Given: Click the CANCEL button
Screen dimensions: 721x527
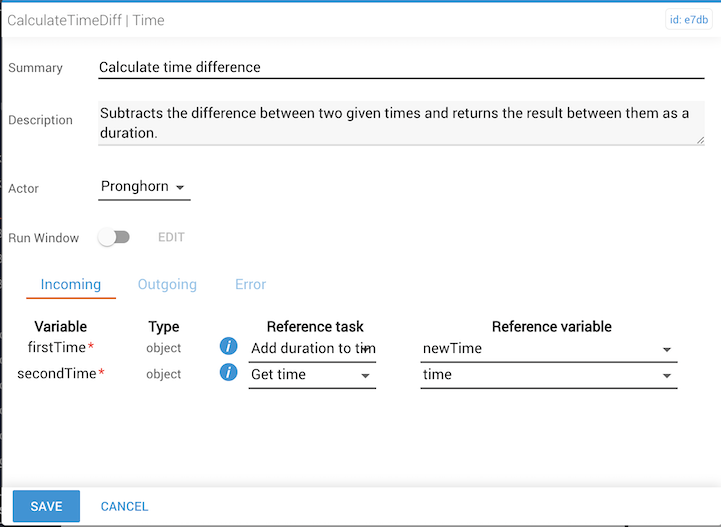Looking at the screenshot, I should [124, 506].
